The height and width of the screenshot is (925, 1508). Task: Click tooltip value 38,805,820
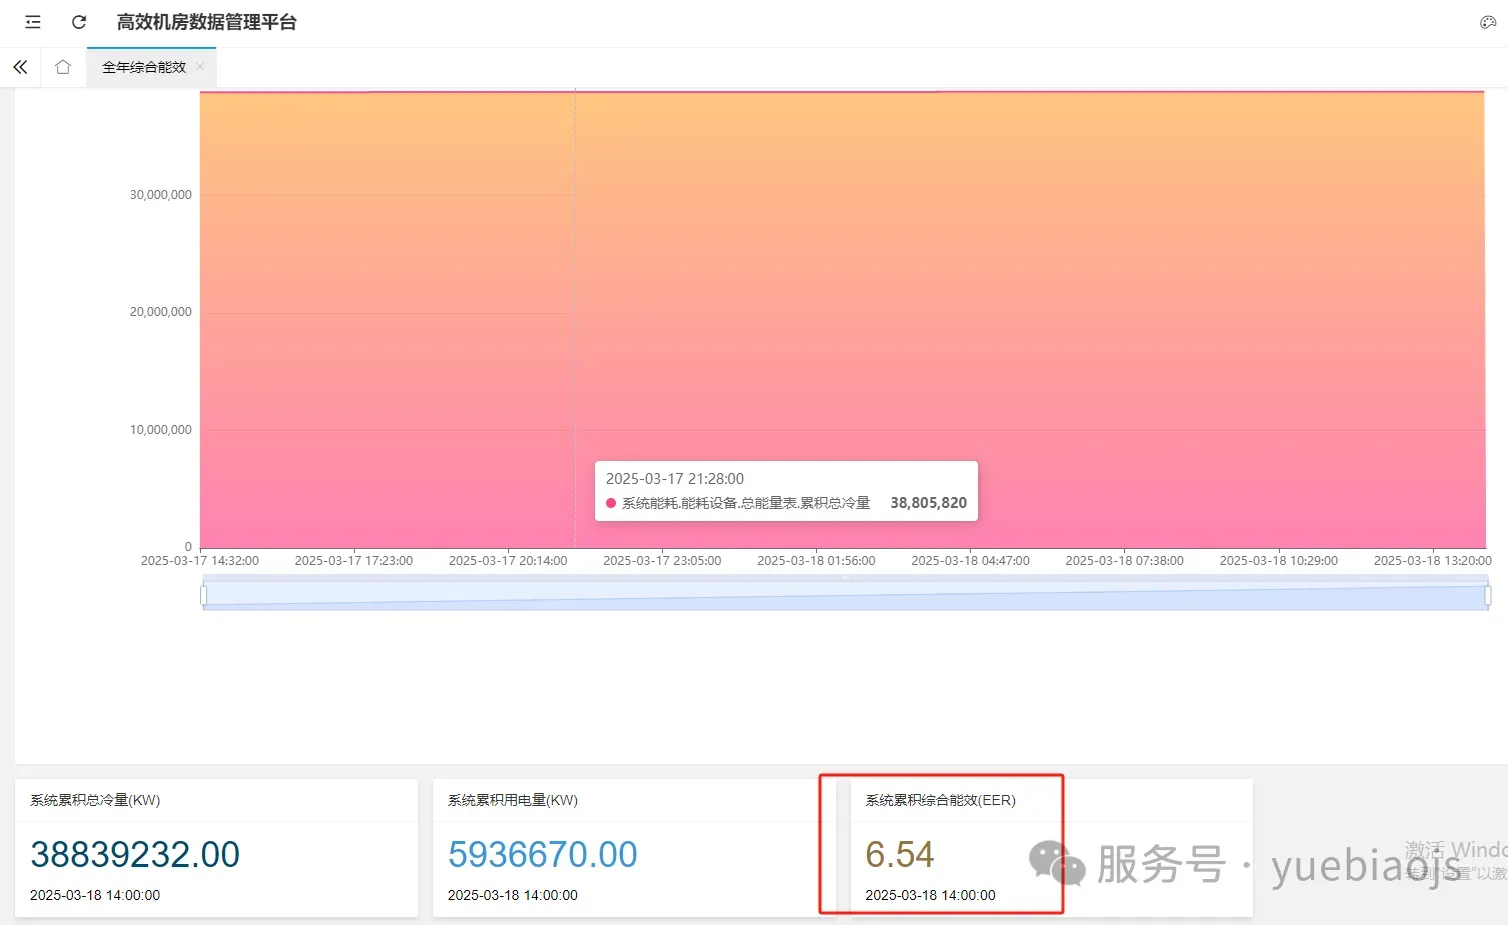[x=929, y=503]
